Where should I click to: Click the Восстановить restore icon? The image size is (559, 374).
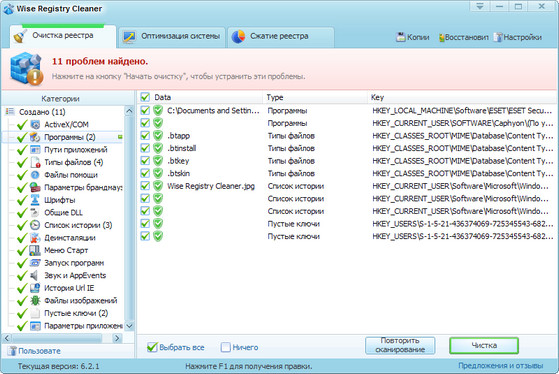click(x=441, y=37)
